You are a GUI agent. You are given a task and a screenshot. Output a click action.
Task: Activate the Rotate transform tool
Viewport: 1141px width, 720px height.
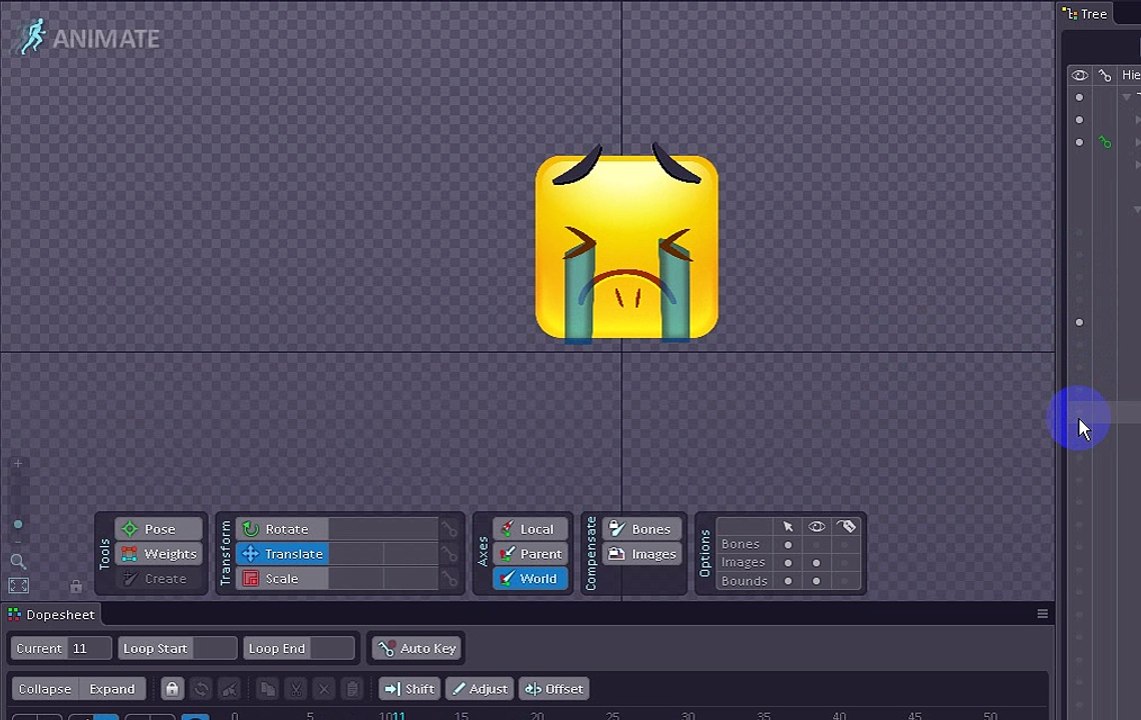(x=282, y=529)
